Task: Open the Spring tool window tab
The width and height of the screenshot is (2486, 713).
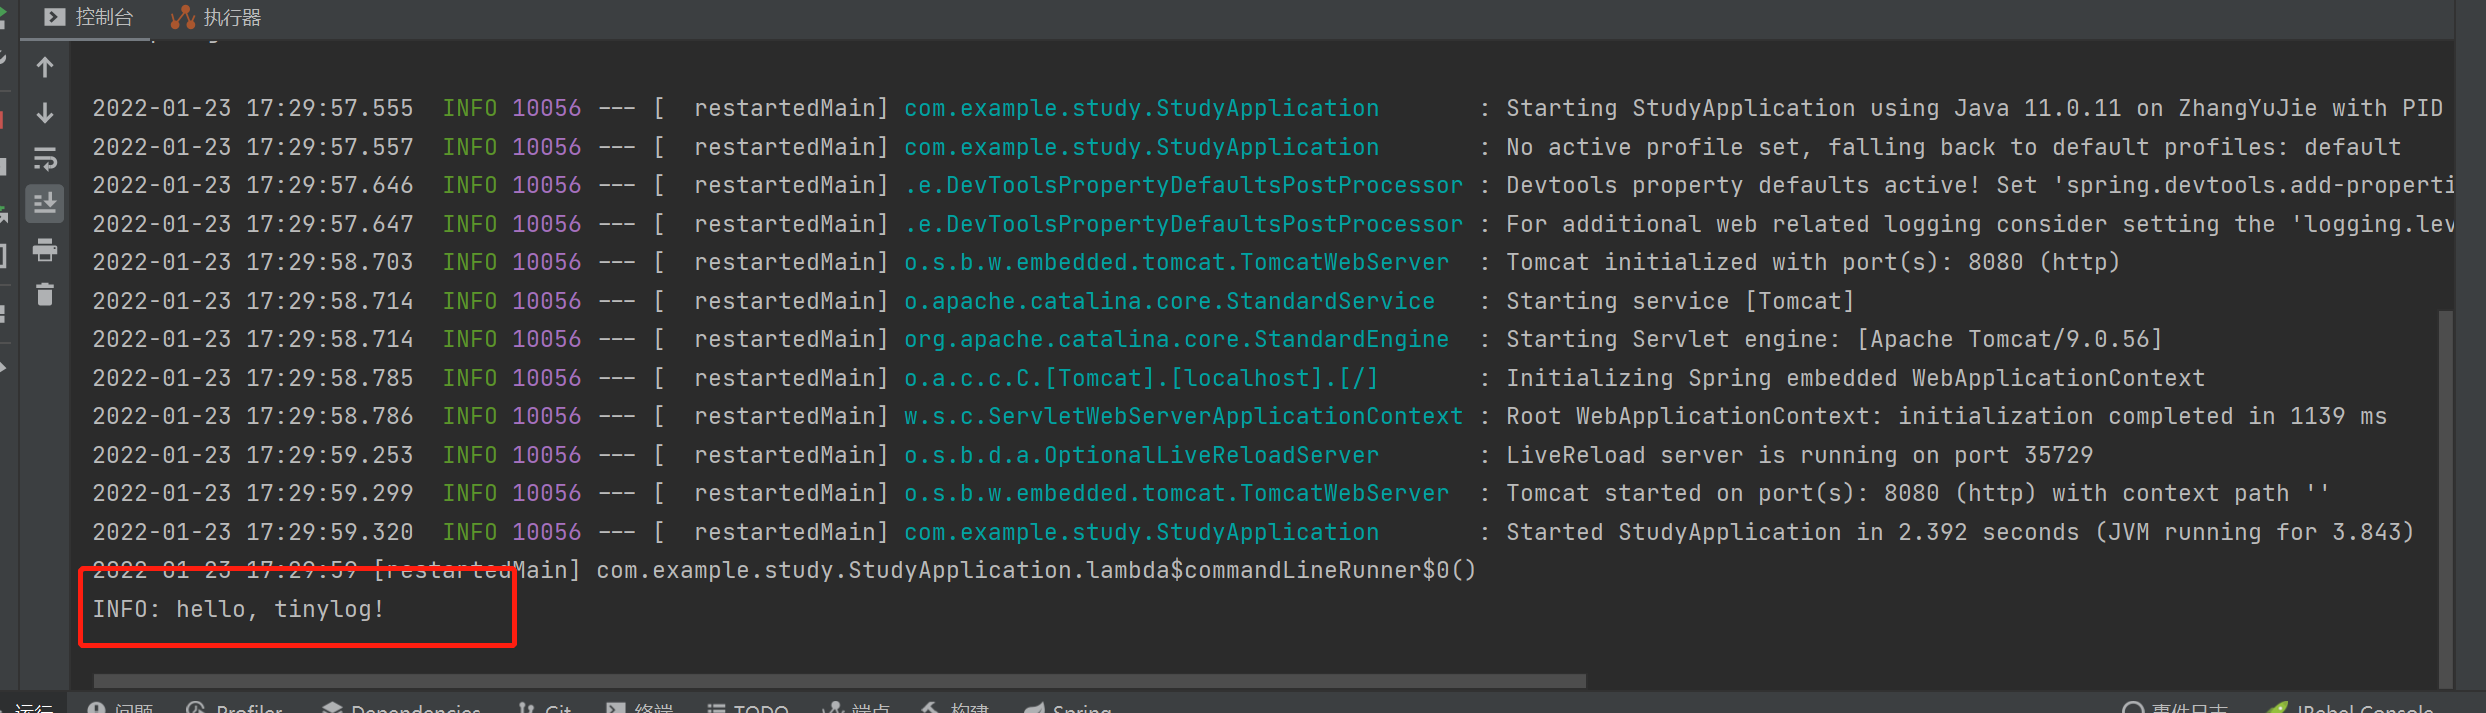Action: coord(1069,708)
